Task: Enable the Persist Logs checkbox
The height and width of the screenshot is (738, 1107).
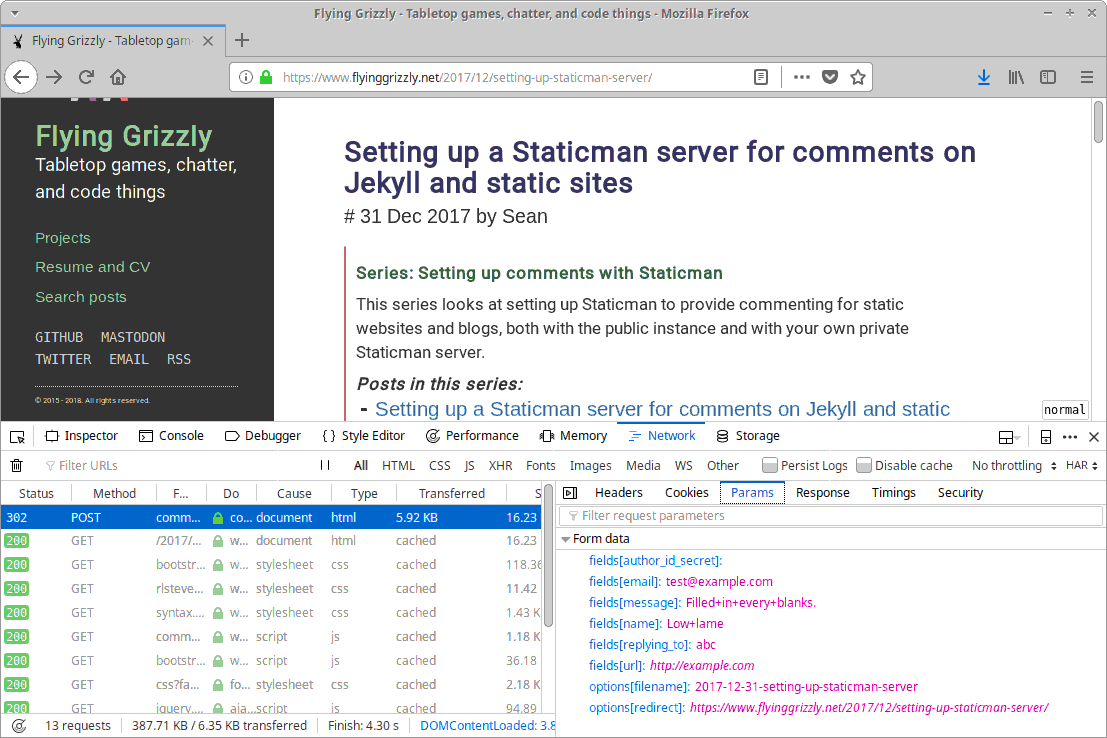Action: (x=769, y=466)
